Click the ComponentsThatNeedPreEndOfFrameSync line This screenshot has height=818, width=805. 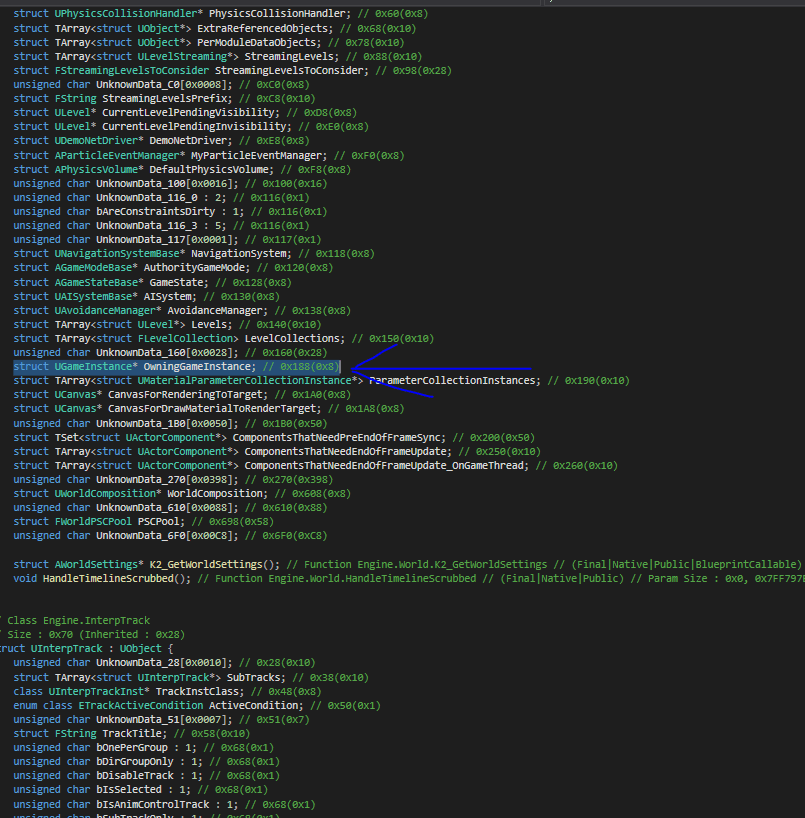click(274, 438)
